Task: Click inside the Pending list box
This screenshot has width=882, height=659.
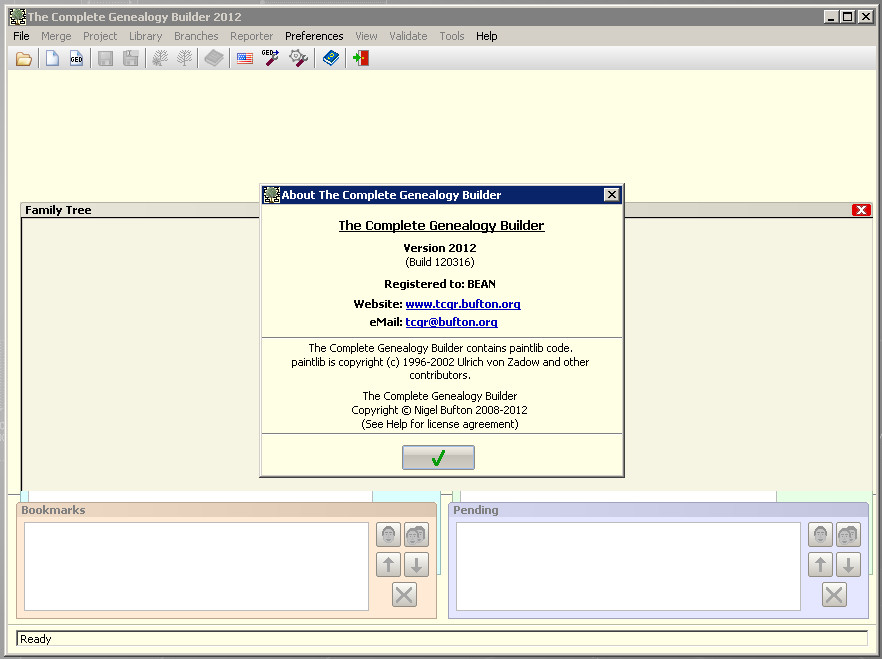Action: (628, 566)
